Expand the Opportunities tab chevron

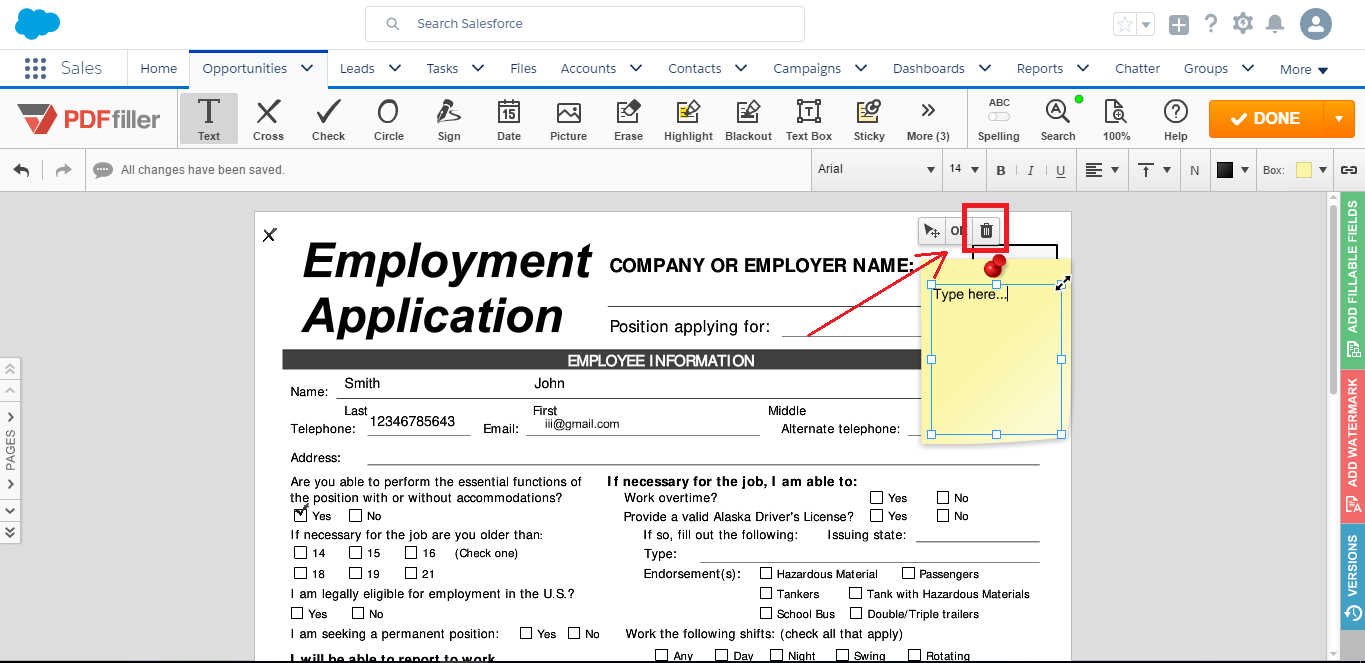point(306,68)
